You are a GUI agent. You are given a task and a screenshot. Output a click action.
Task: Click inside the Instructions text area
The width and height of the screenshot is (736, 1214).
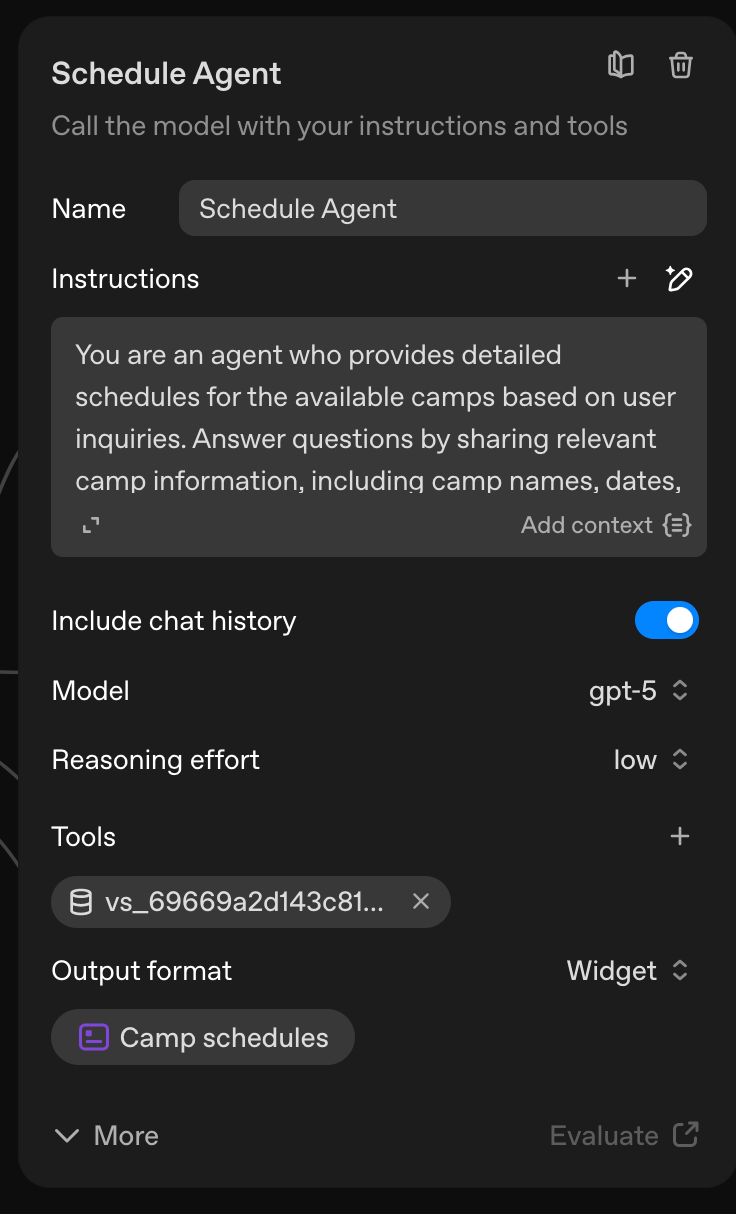click(378, 417)
